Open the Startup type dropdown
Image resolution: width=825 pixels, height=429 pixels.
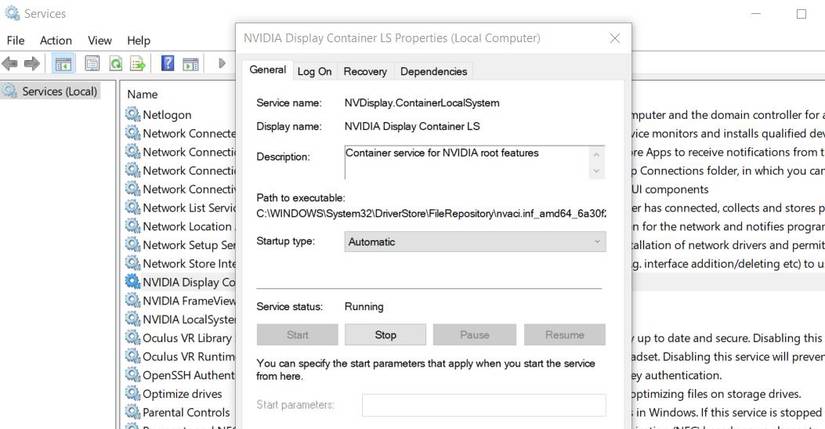(475, 242)
